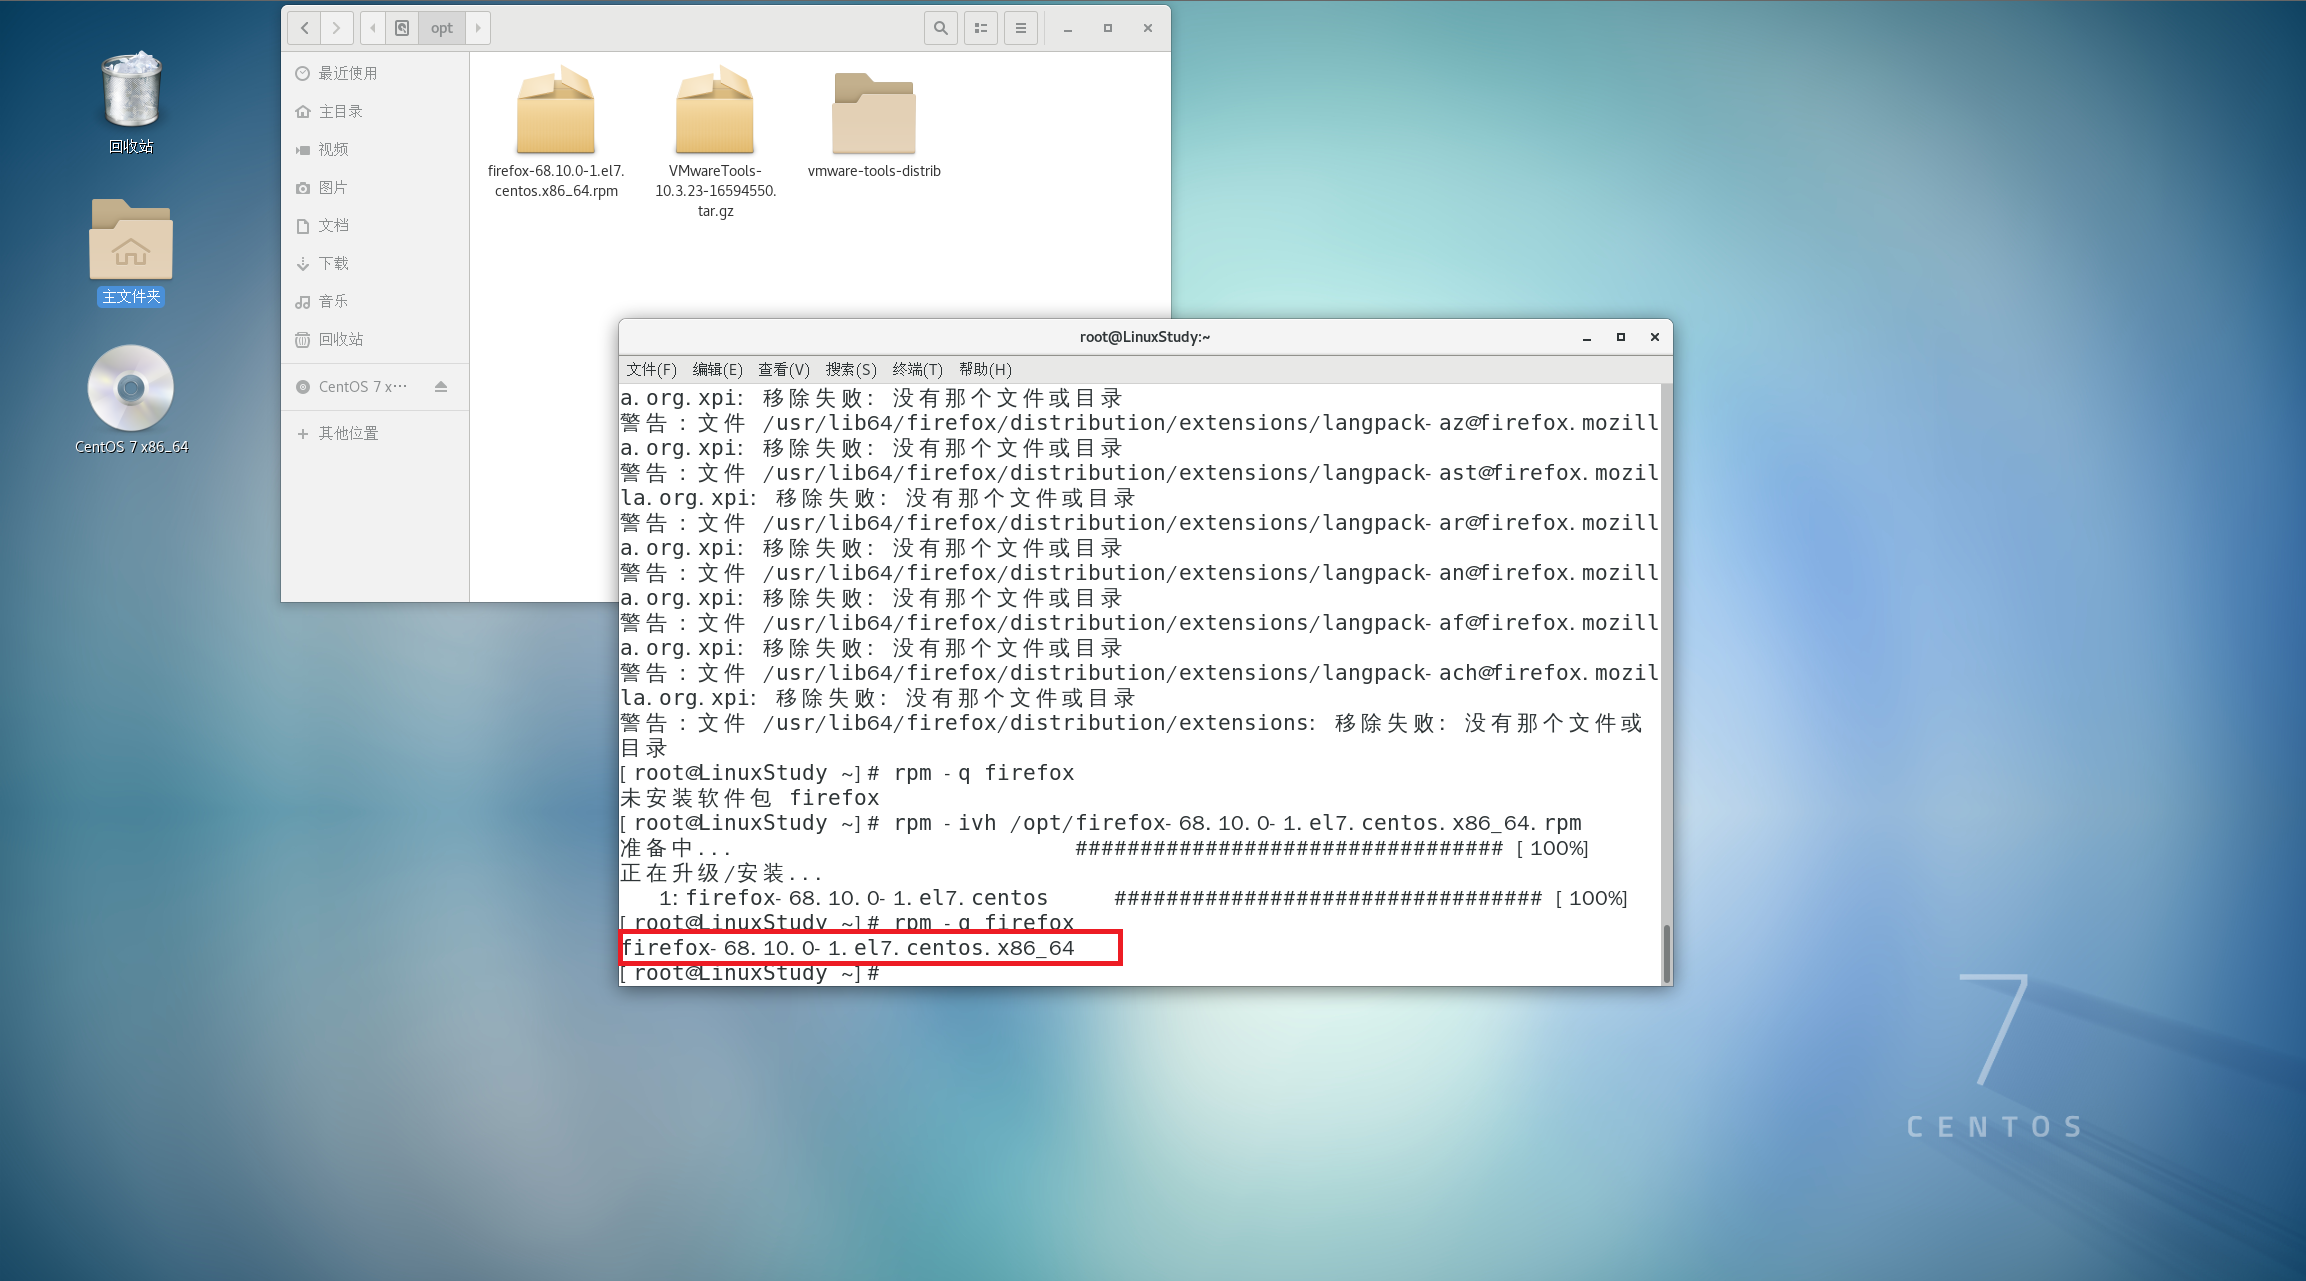Click the right path-bar scroll arrow

click(x=478, y=28)
